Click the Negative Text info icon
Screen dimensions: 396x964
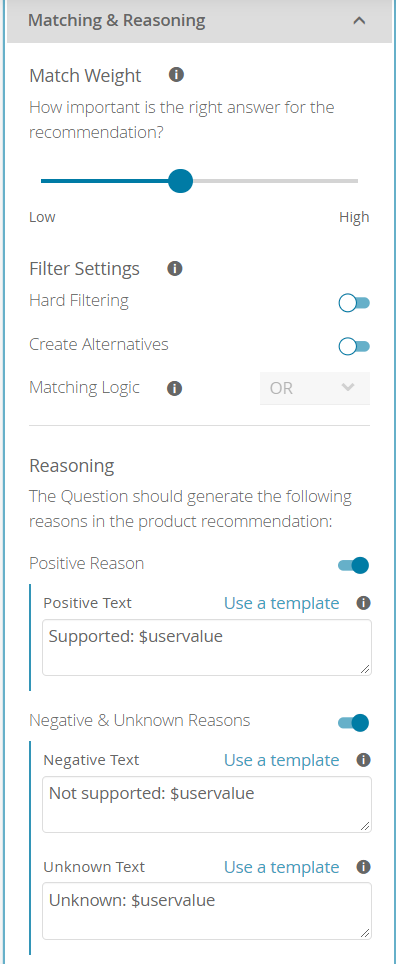click(x=363, y=760)
